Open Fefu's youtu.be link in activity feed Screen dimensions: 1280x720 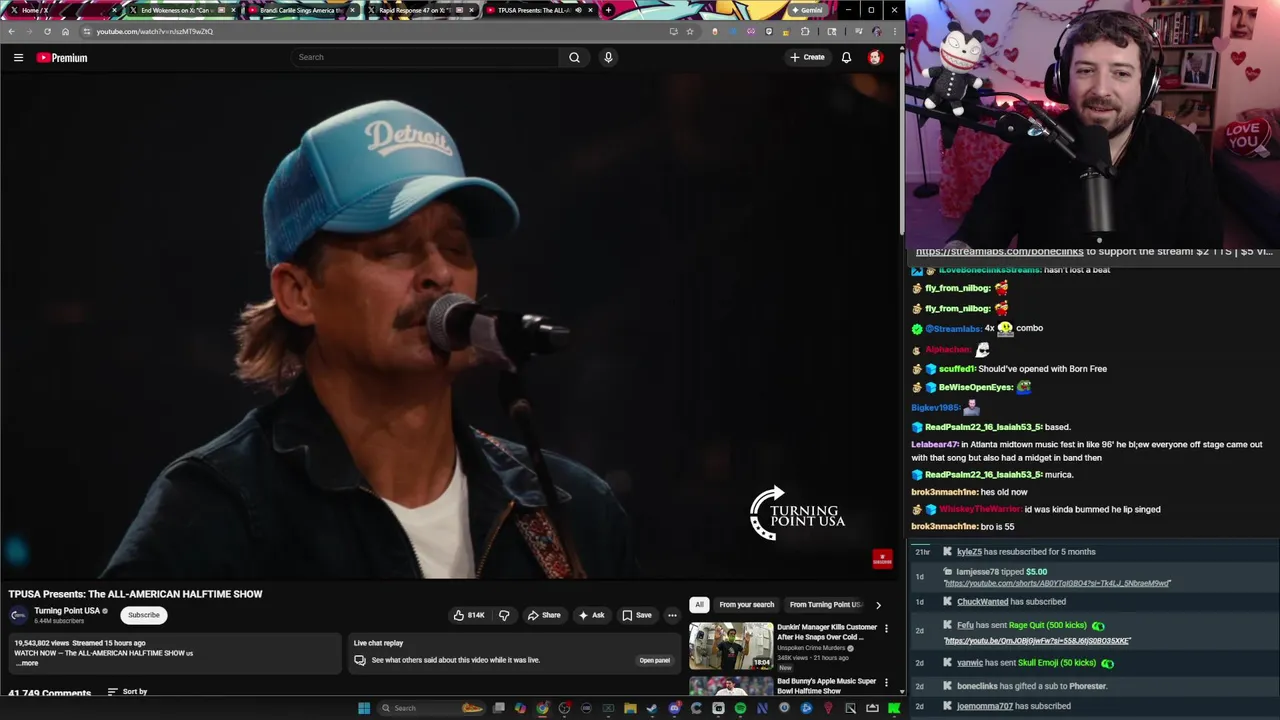tap(1037, 640)
